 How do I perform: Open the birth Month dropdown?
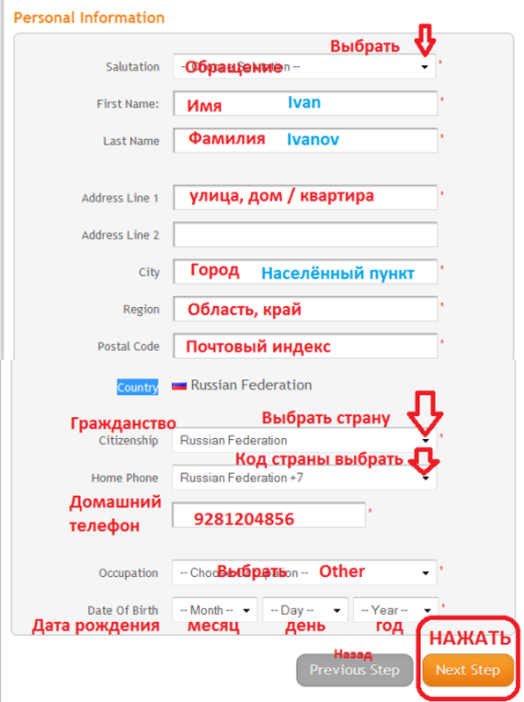tap(215, 610)
